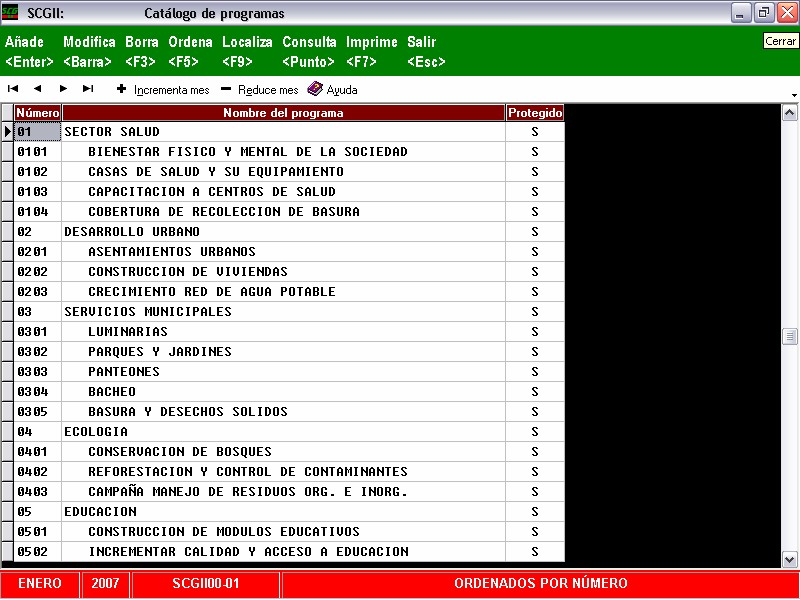
Task: Click number cell 0403
Action: 38,492
